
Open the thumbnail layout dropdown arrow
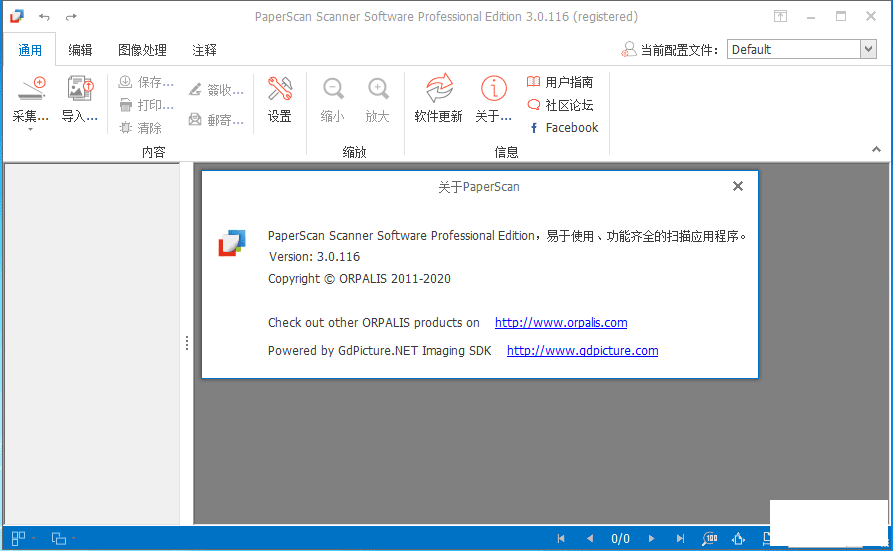tap(34, 538)
